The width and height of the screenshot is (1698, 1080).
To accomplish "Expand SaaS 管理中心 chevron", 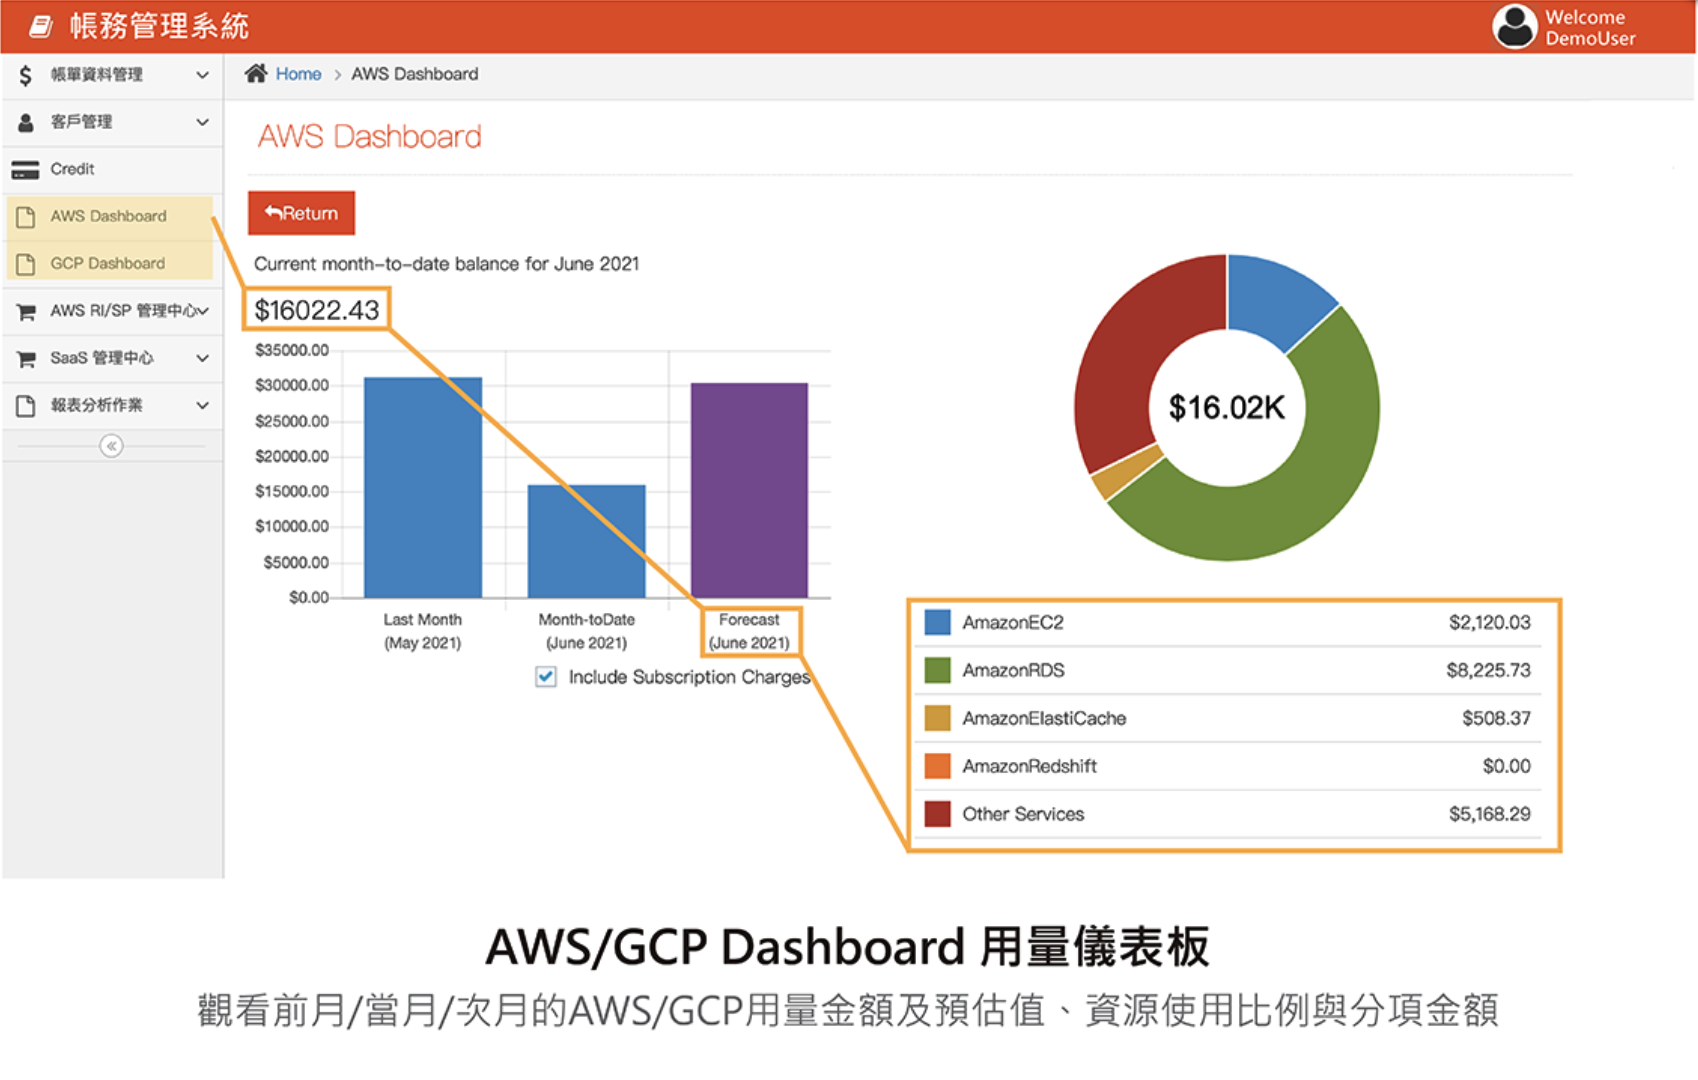I will (x=202, y=358).
